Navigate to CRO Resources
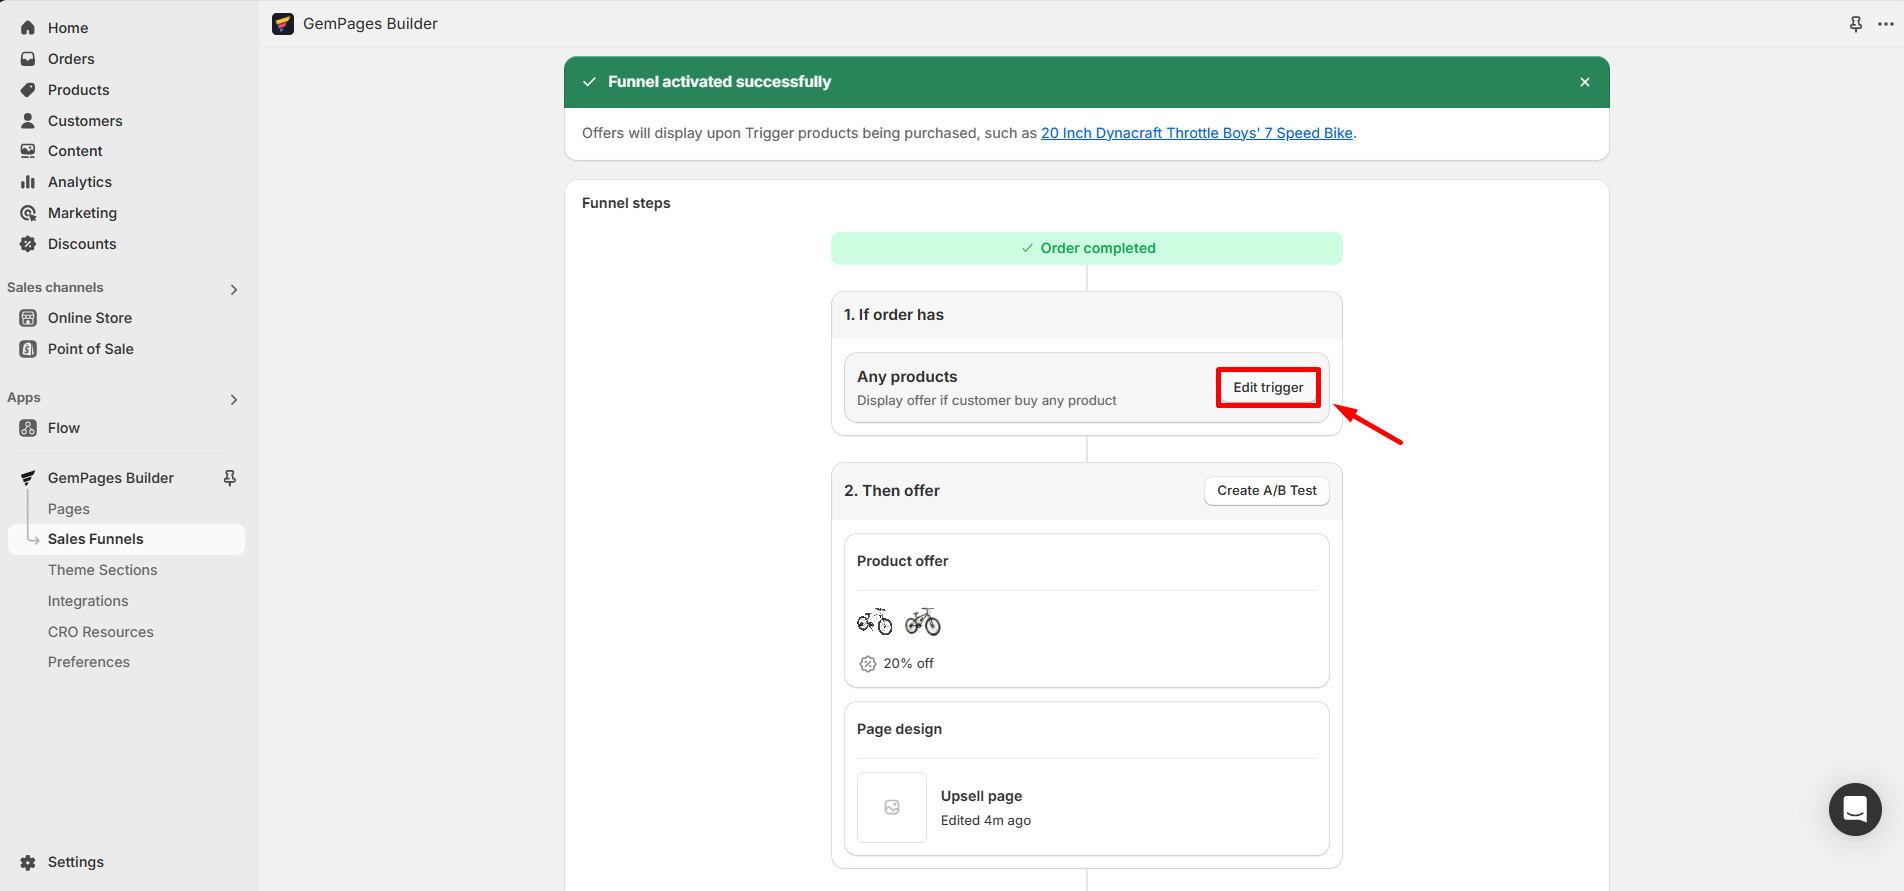 100,632
